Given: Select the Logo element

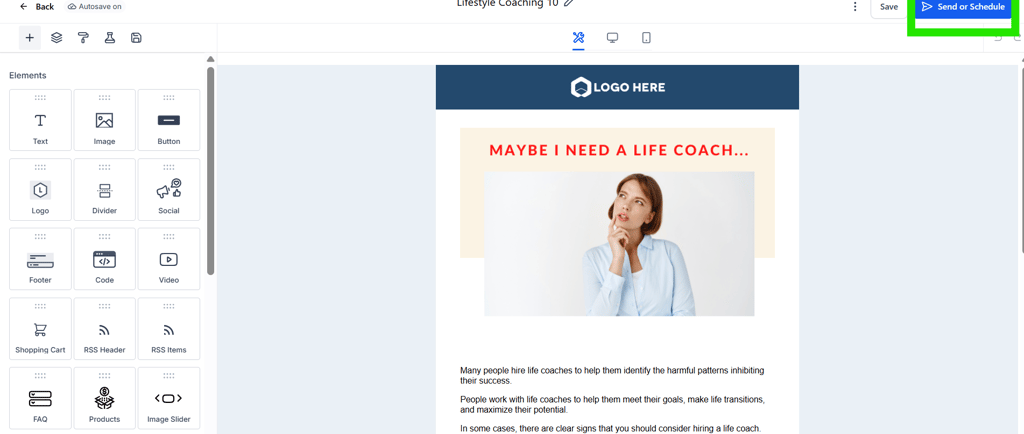Looking at the screenshot, I should 40,189.
